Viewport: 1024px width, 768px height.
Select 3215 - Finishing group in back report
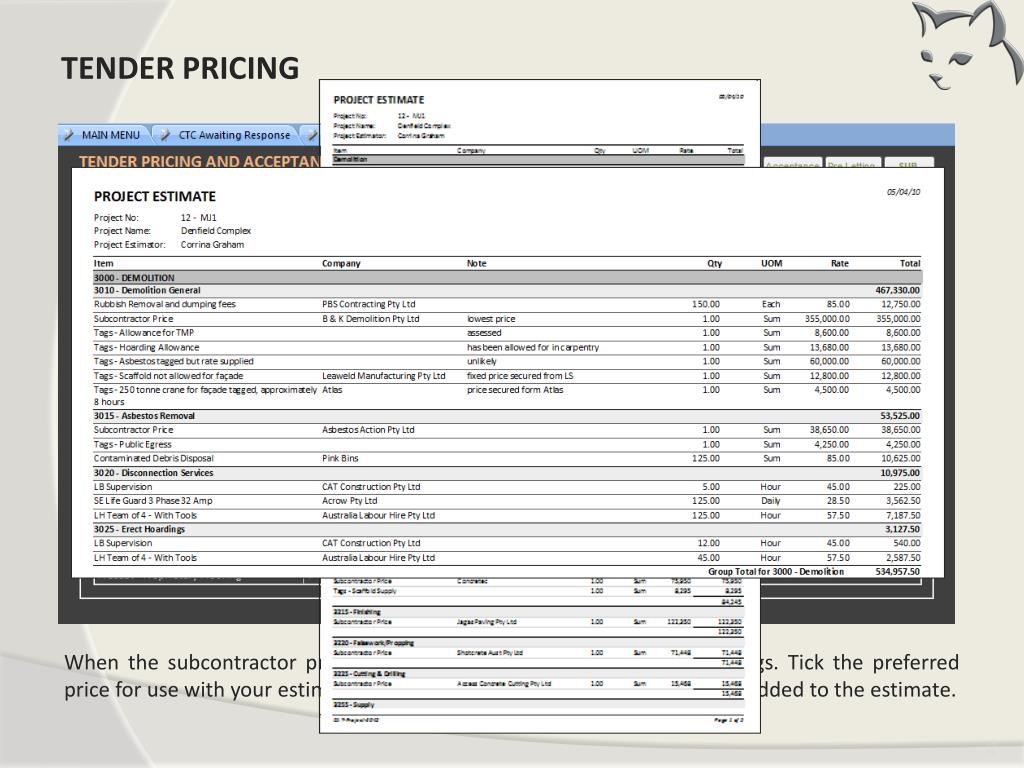coord(357,612)
